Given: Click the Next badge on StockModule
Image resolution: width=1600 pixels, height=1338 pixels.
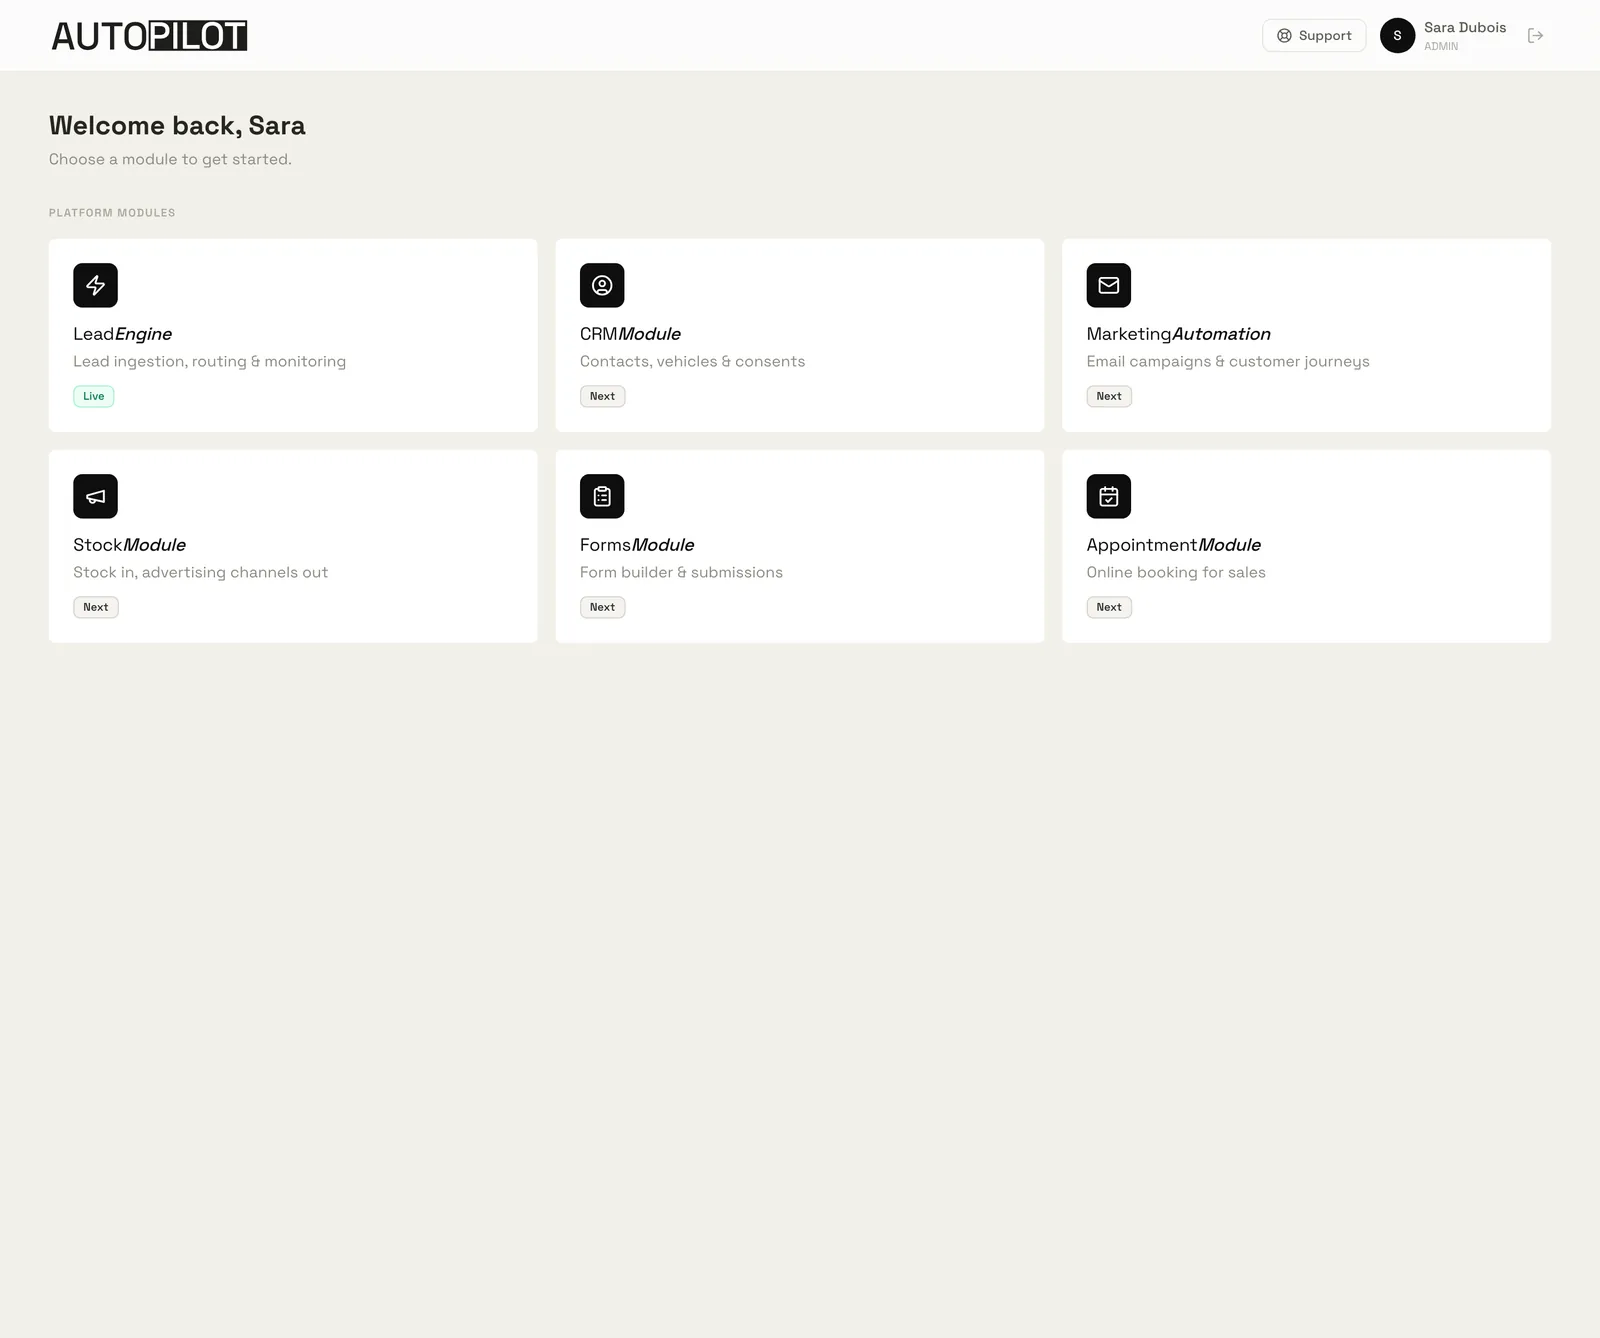Looking at the screenshot, I should tap(96, 607).
